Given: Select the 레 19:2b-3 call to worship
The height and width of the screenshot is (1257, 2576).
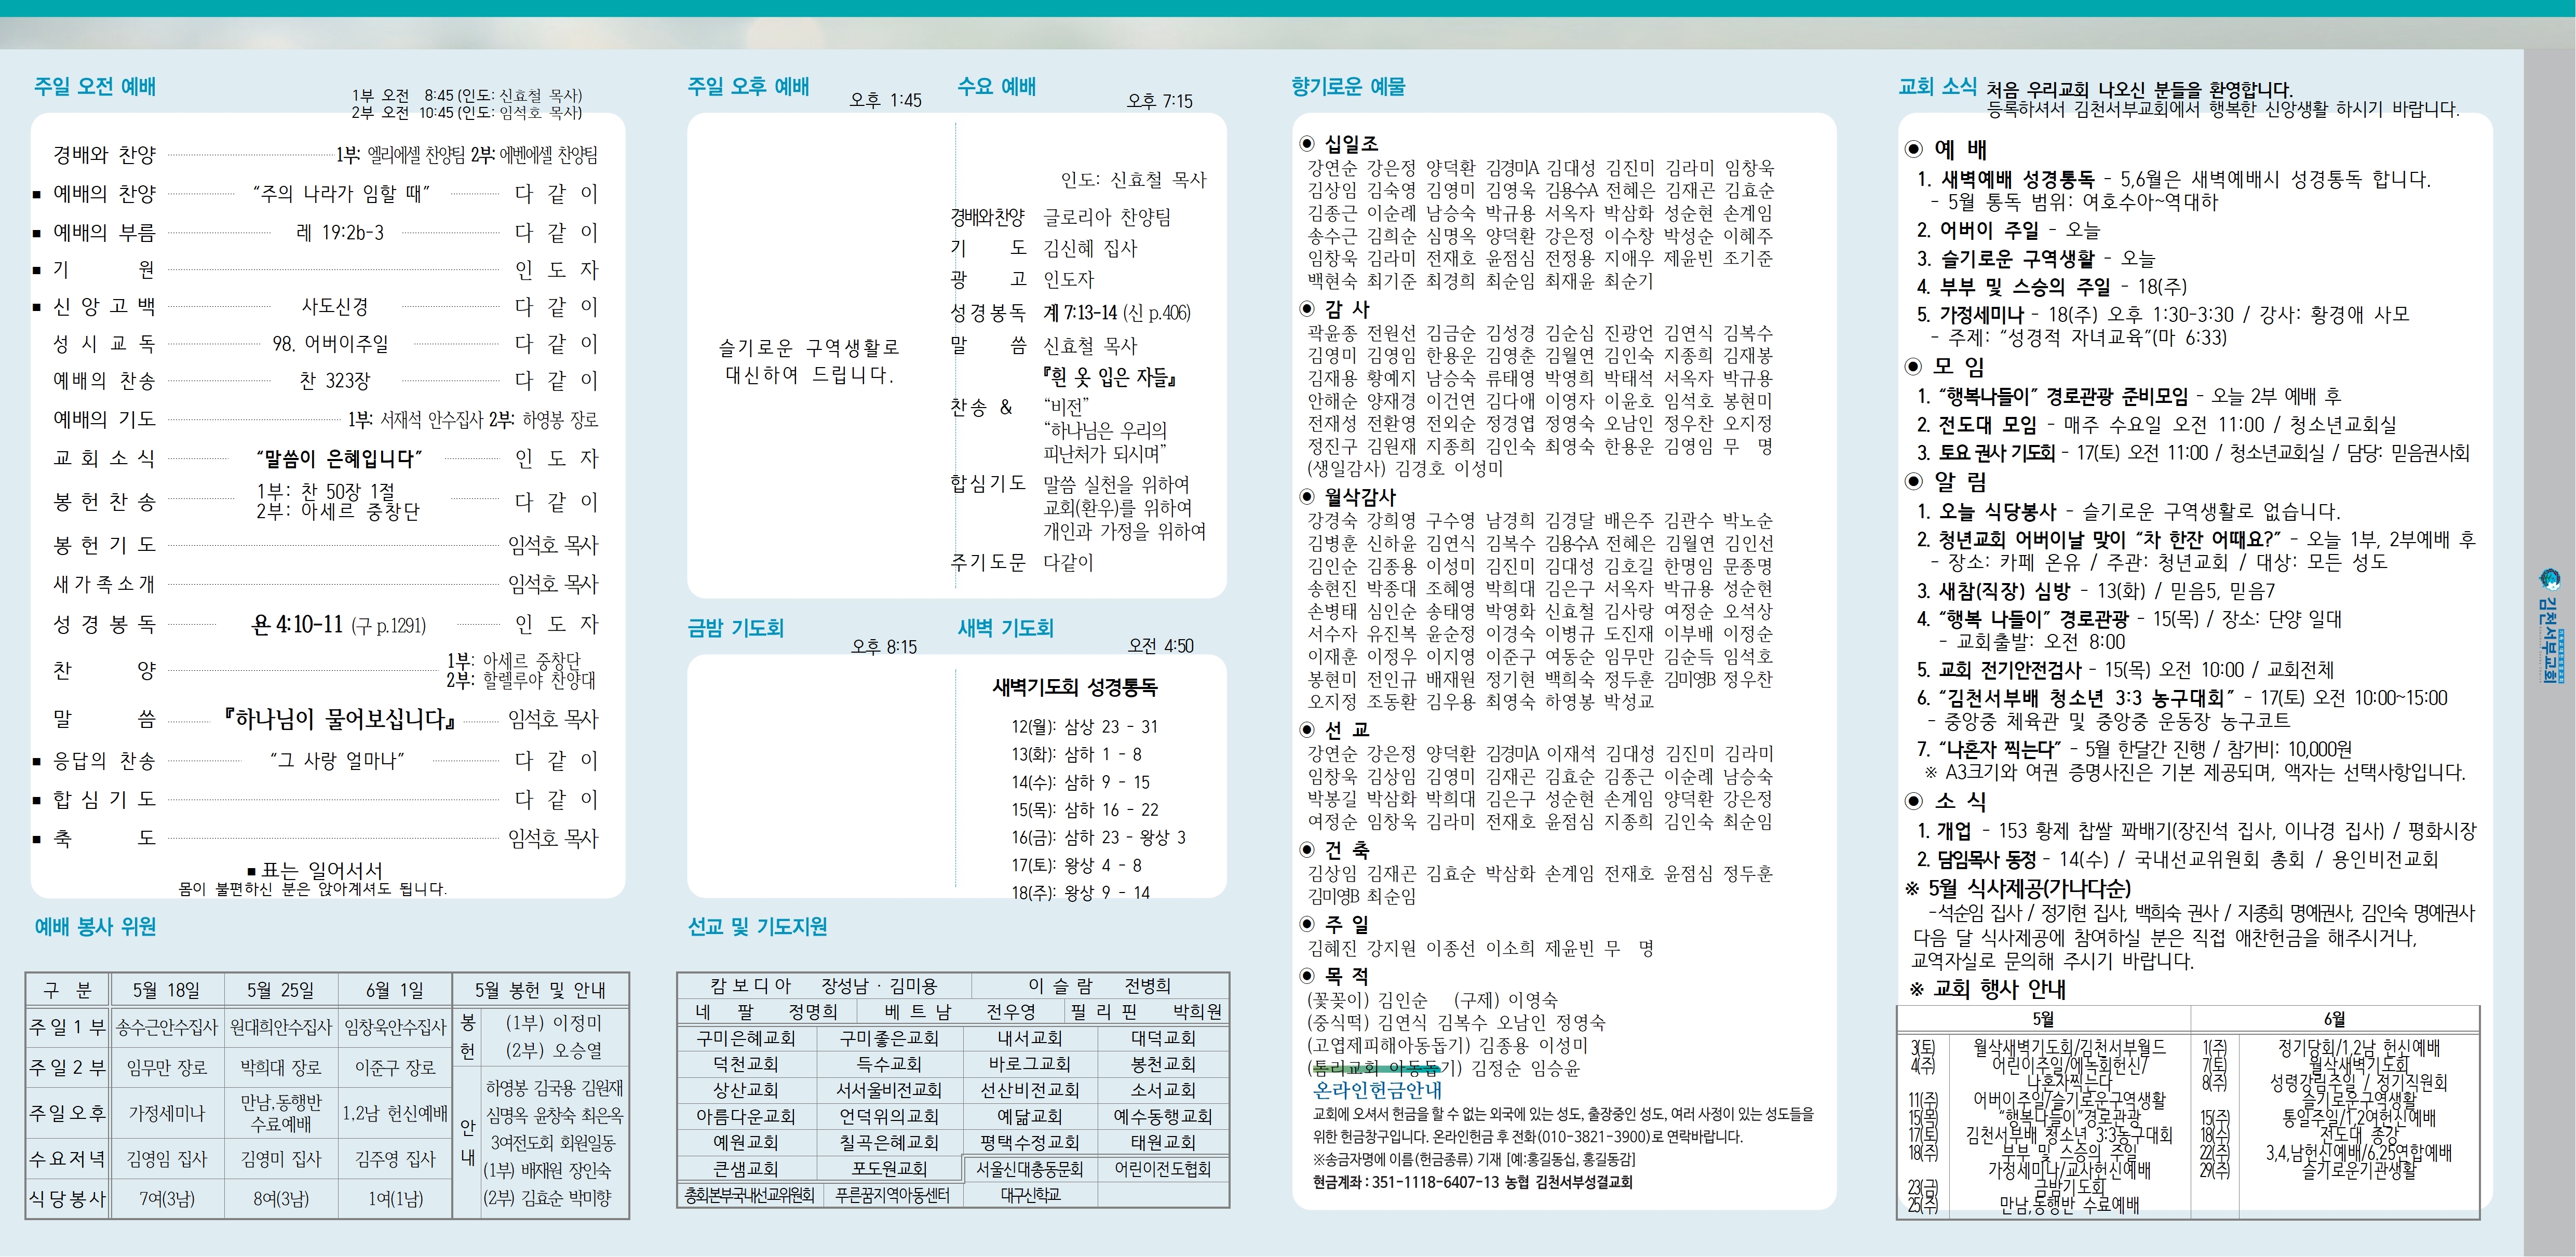Looking at the screenshot, I should [x=340, y=233].
